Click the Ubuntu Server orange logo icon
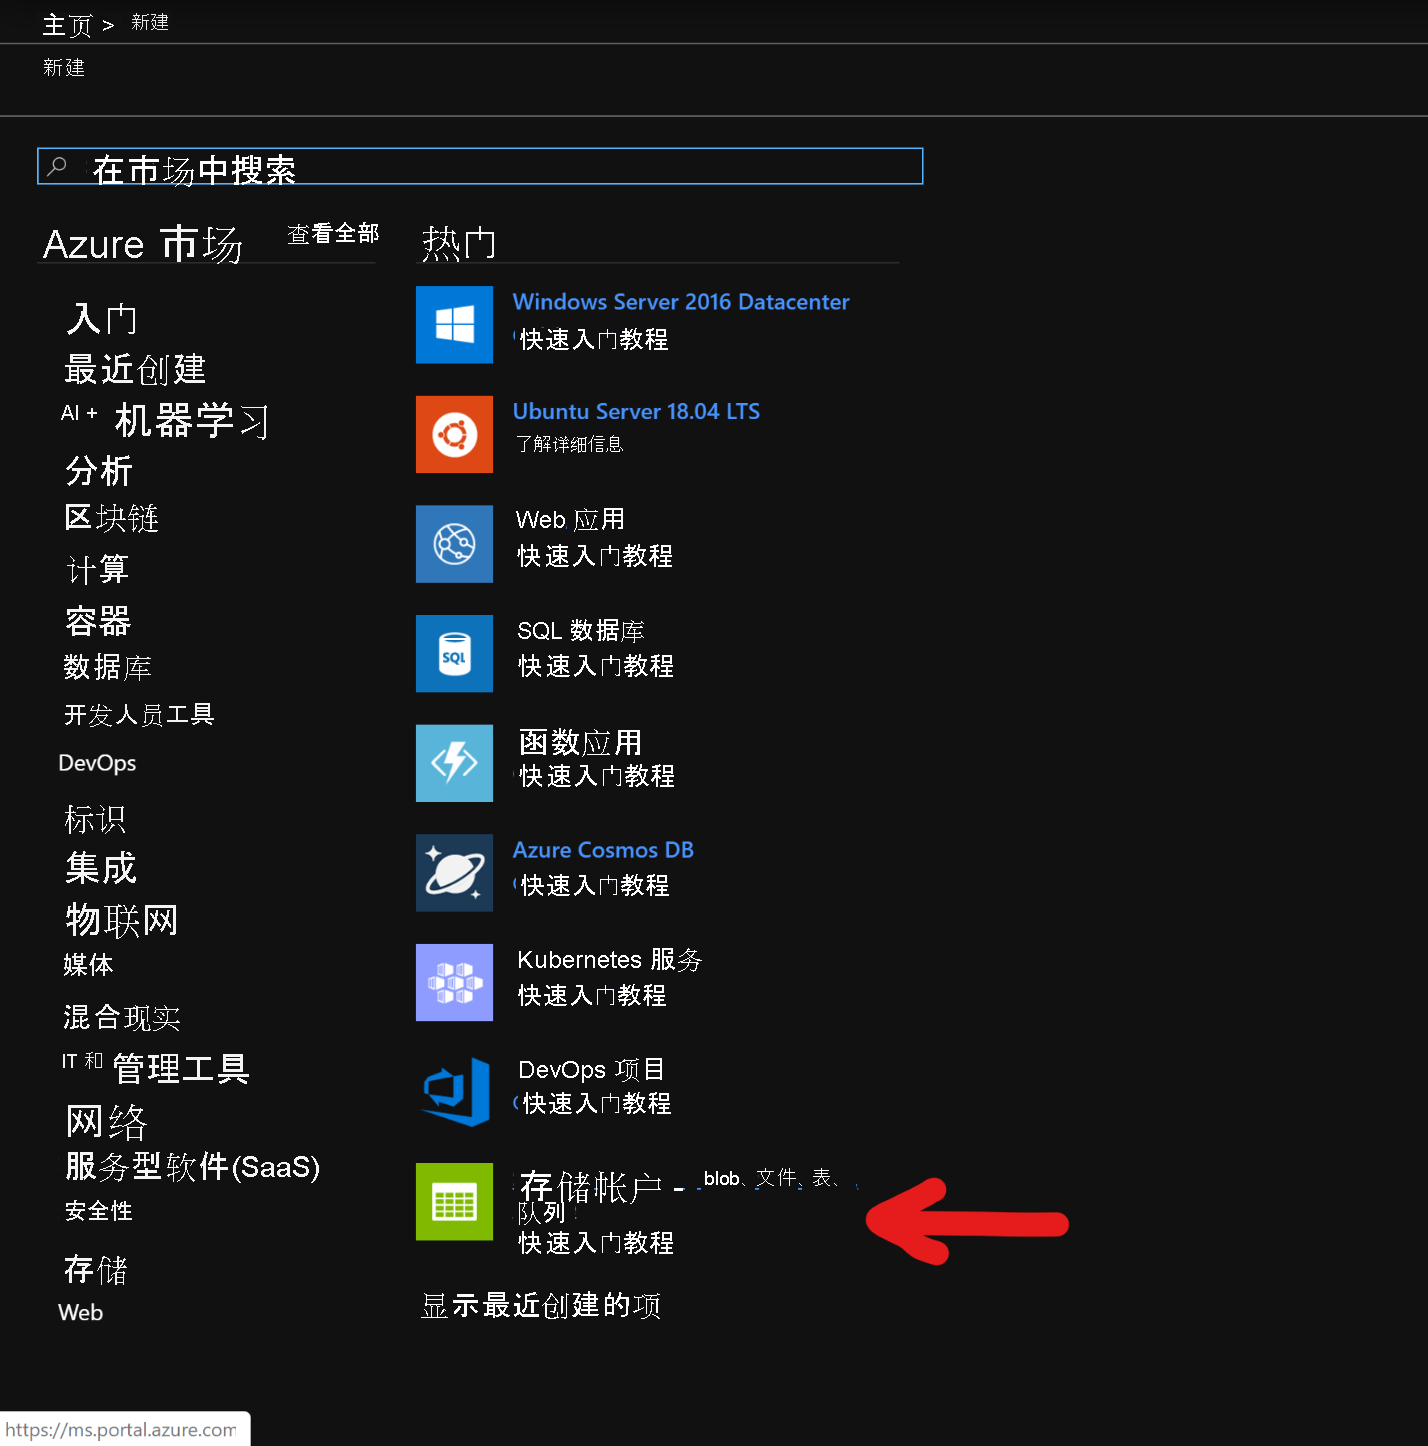Screen dimensions: 1428x1446 click(x=454, y=434)
